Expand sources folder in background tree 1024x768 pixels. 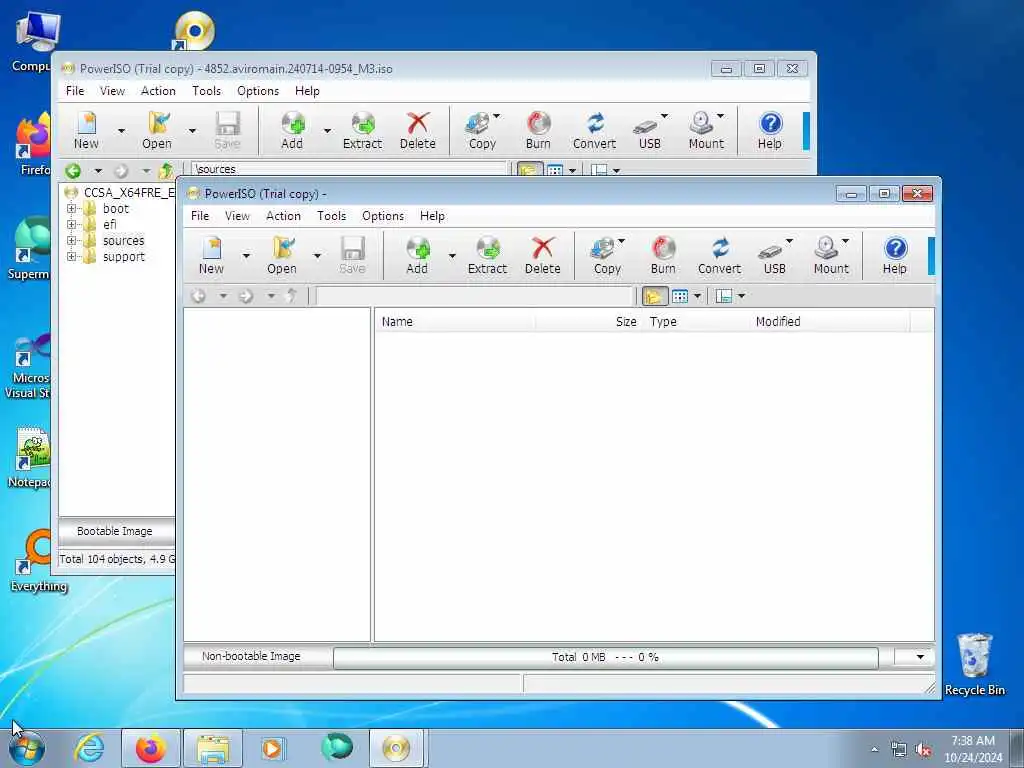pyautogui.click(x=71, y=241)
